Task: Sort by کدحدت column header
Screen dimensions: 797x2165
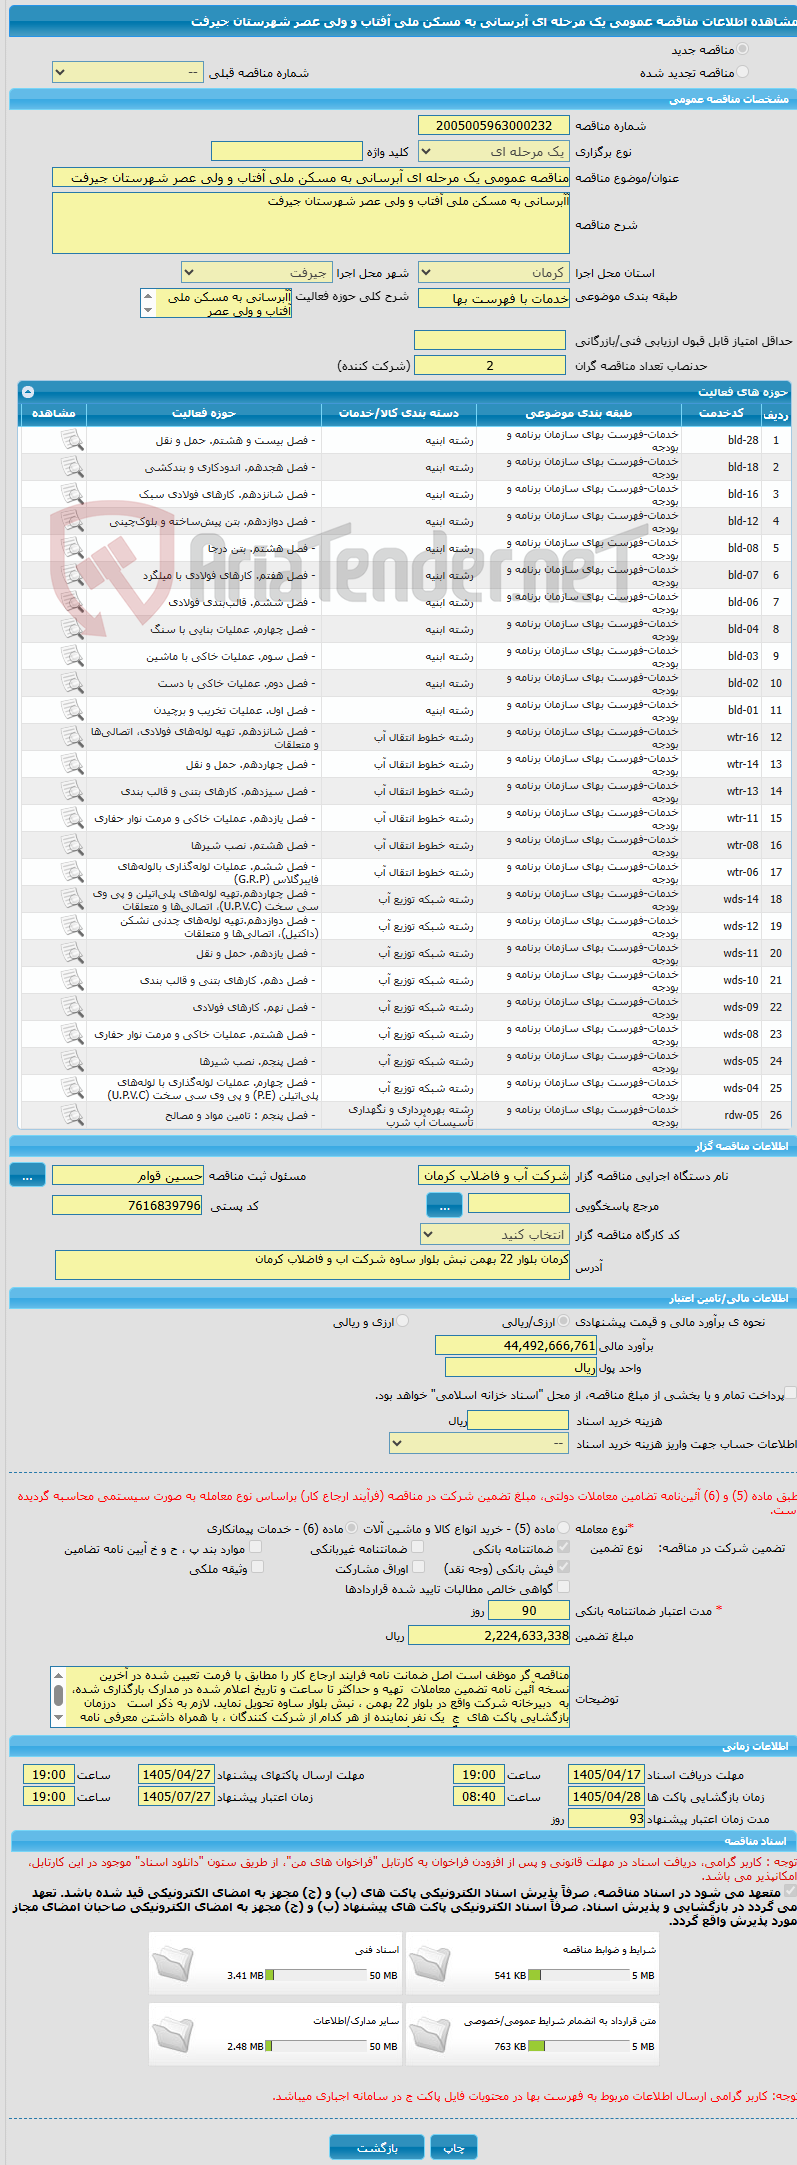Action: [720, 413]
